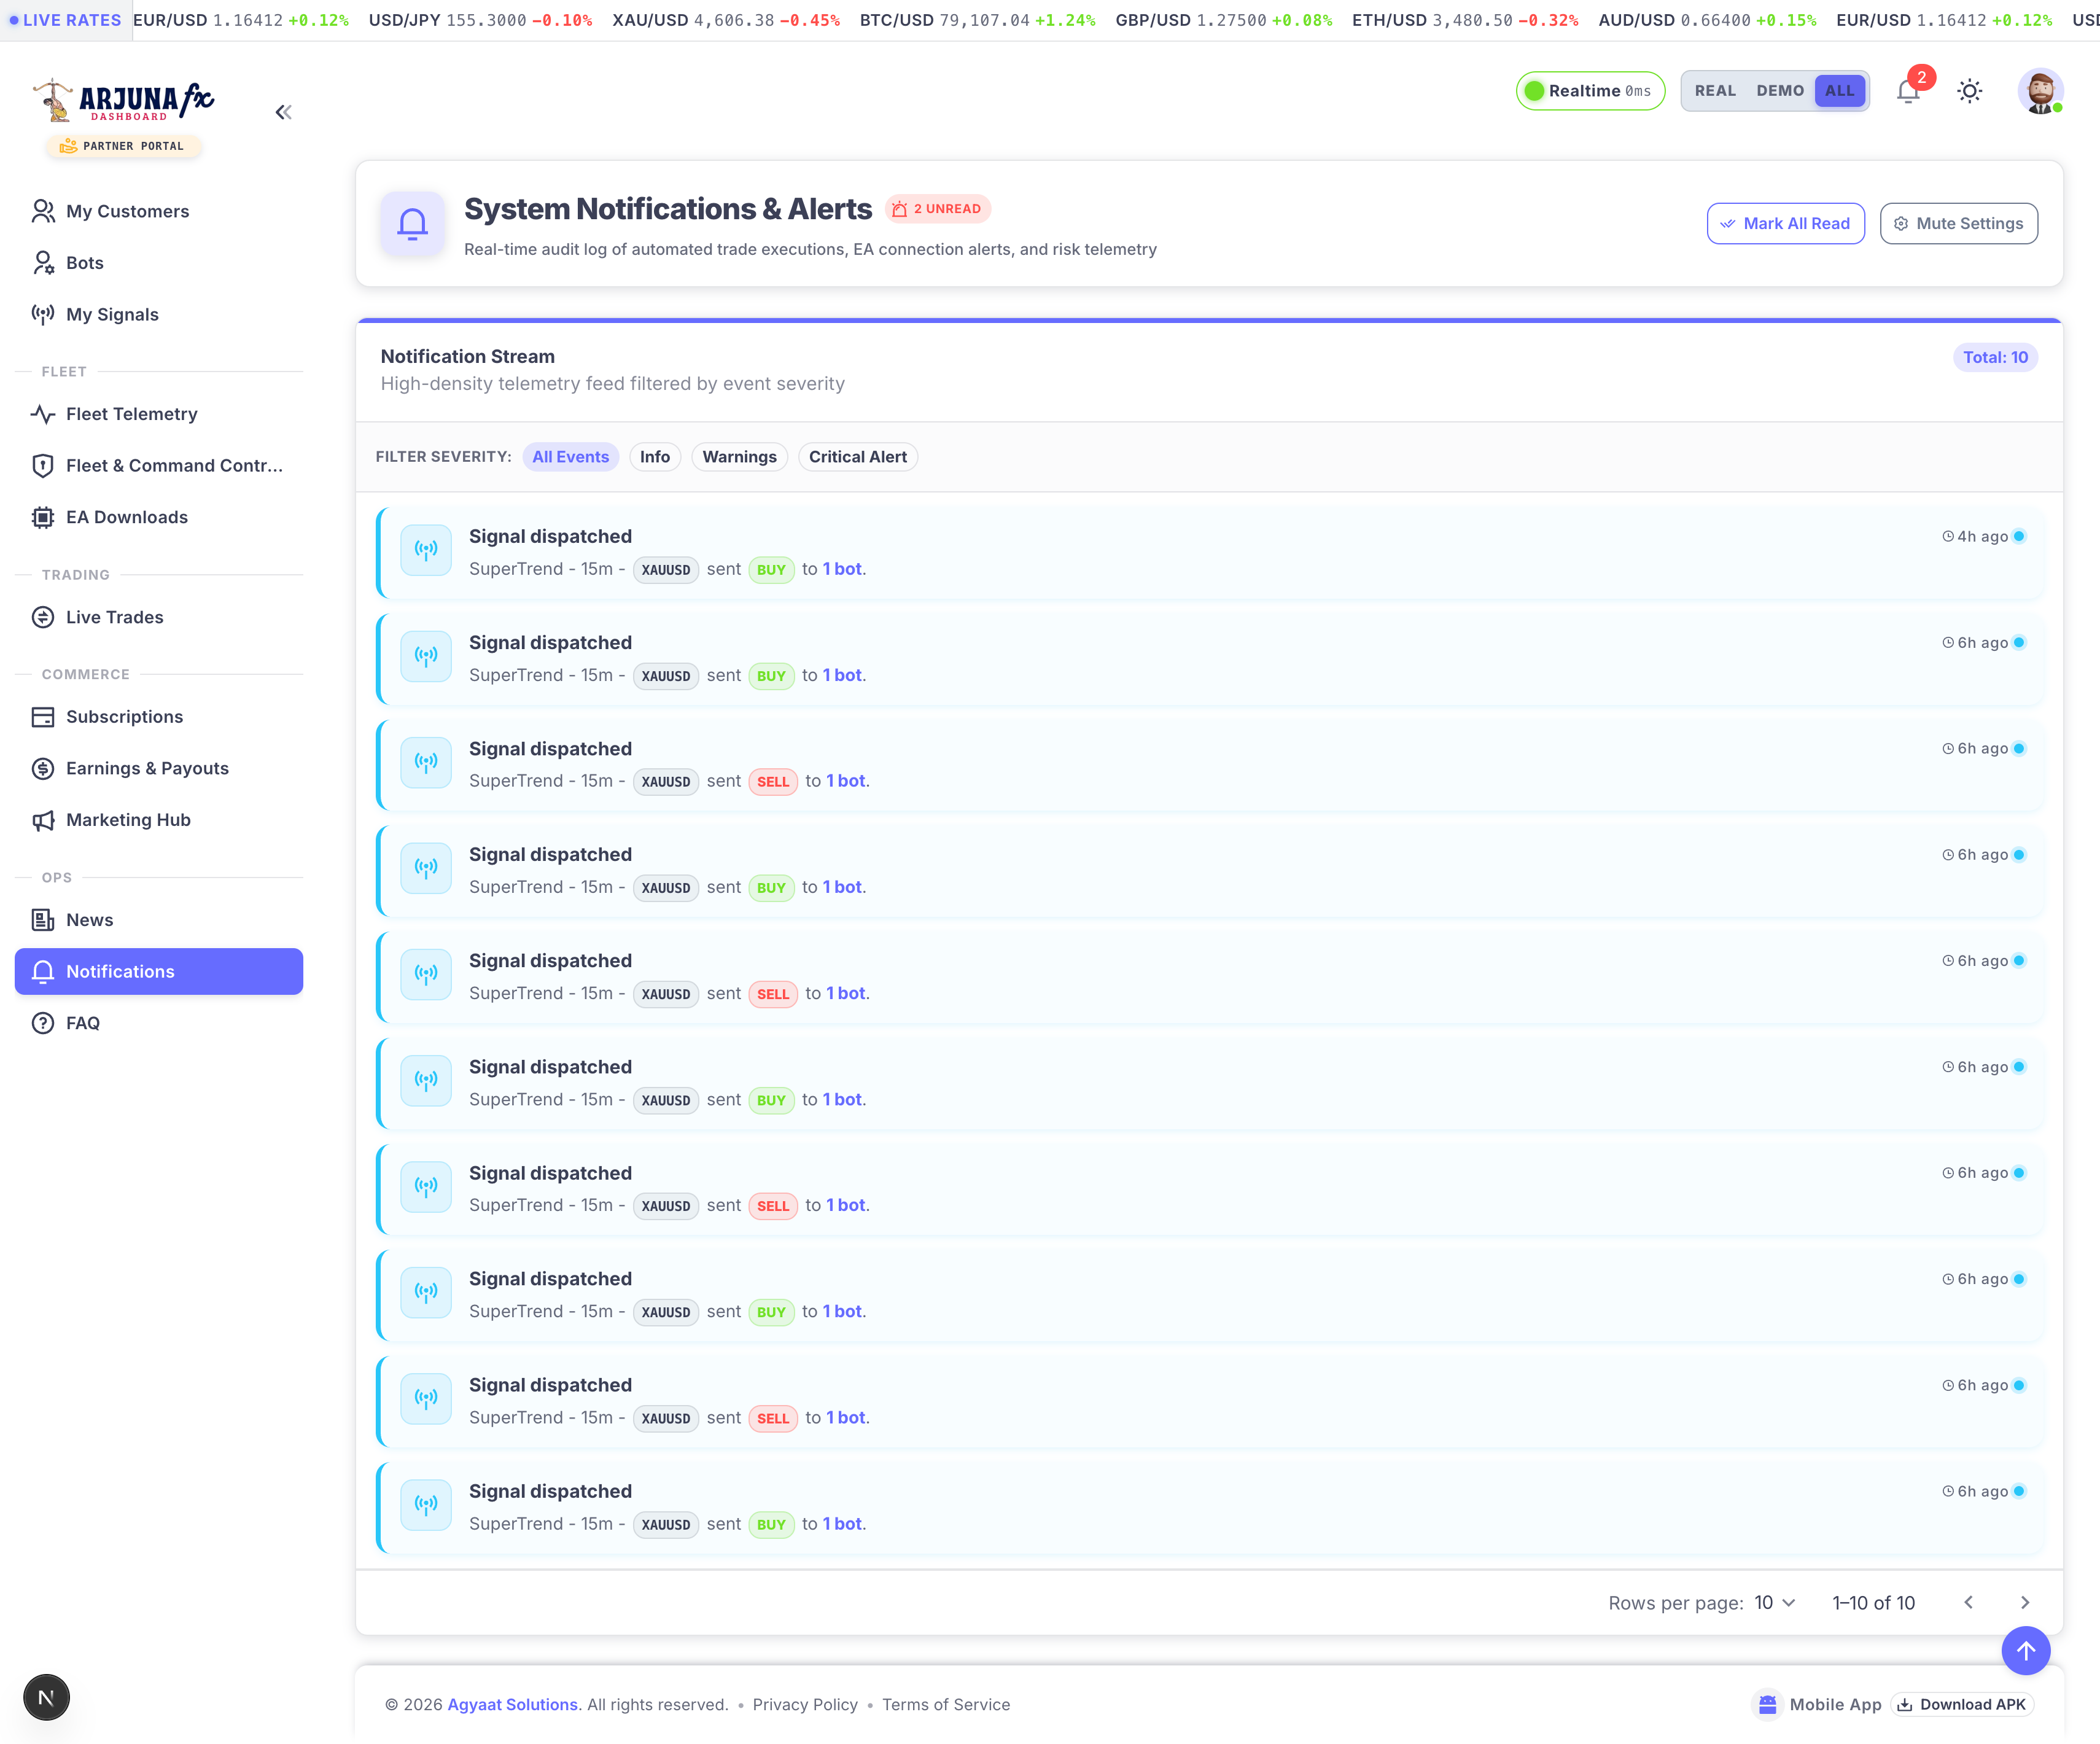Open the user avatar profile menu

click(2040, 91)
